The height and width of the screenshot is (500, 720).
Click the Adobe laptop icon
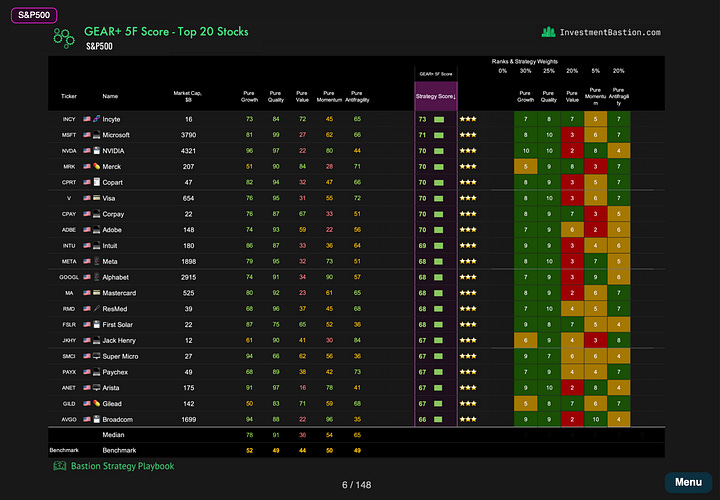(96, 230)
